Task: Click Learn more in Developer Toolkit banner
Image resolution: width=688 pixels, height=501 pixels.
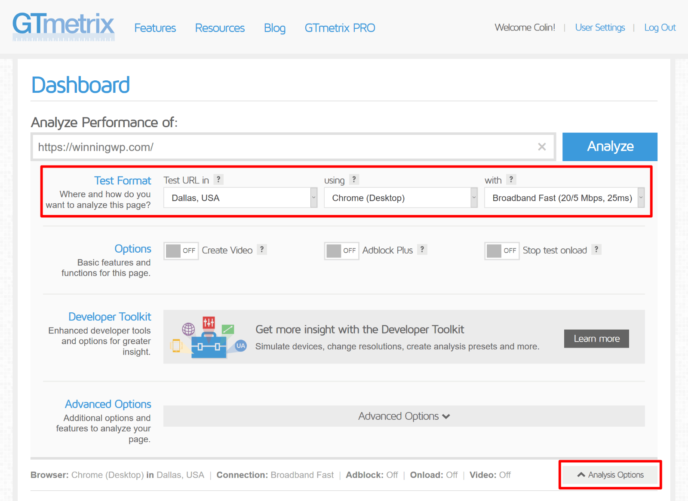Action: pyautogui.click(x=596, y=339)
